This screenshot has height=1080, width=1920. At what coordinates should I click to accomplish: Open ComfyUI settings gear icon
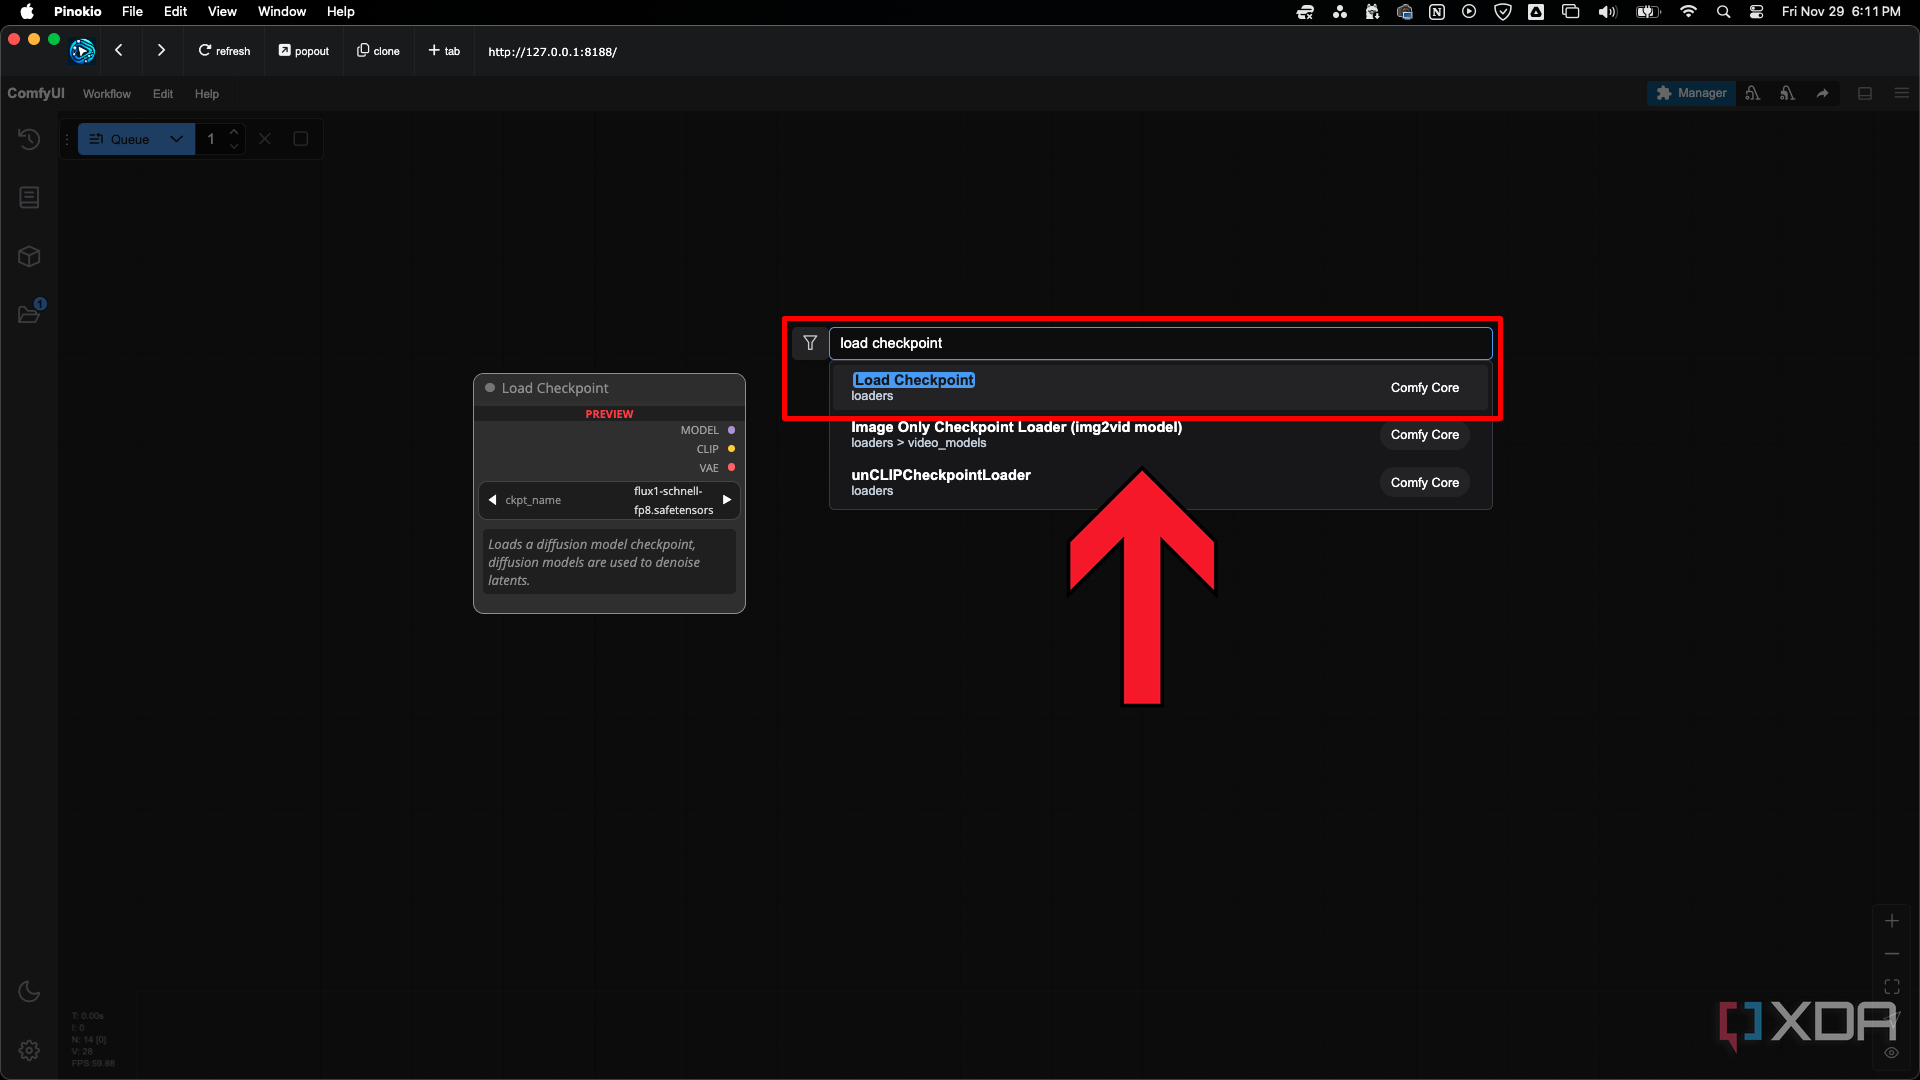pyautogui.click(x=29, y=1050)
